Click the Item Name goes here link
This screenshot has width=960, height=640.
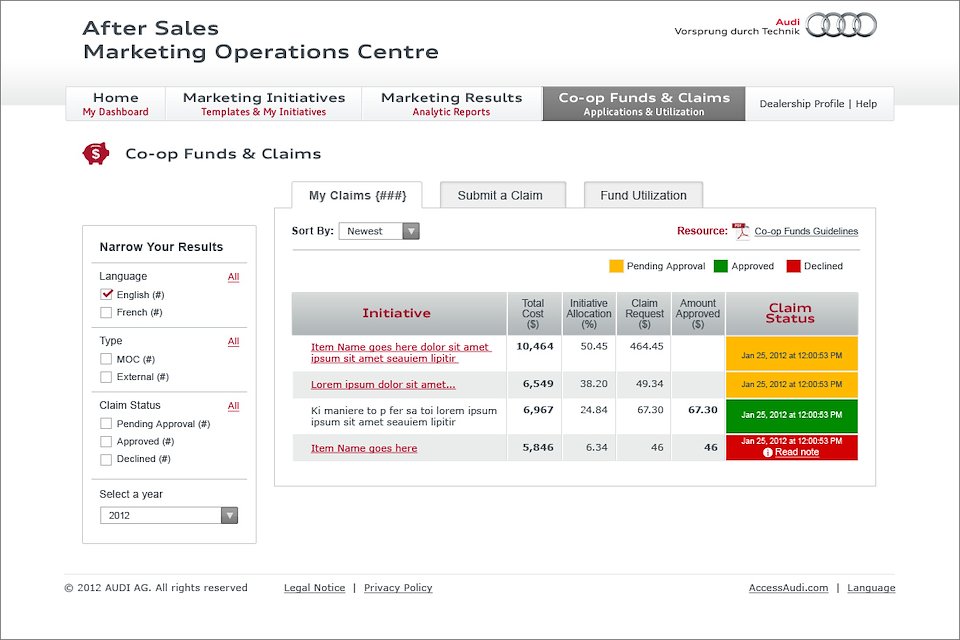[364, 449]
